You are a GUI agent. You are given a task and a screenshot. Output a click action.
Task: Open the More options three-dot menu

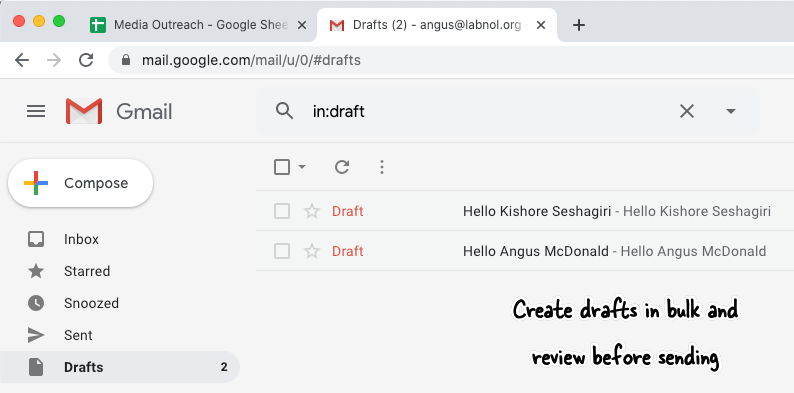tap(382, 167)
